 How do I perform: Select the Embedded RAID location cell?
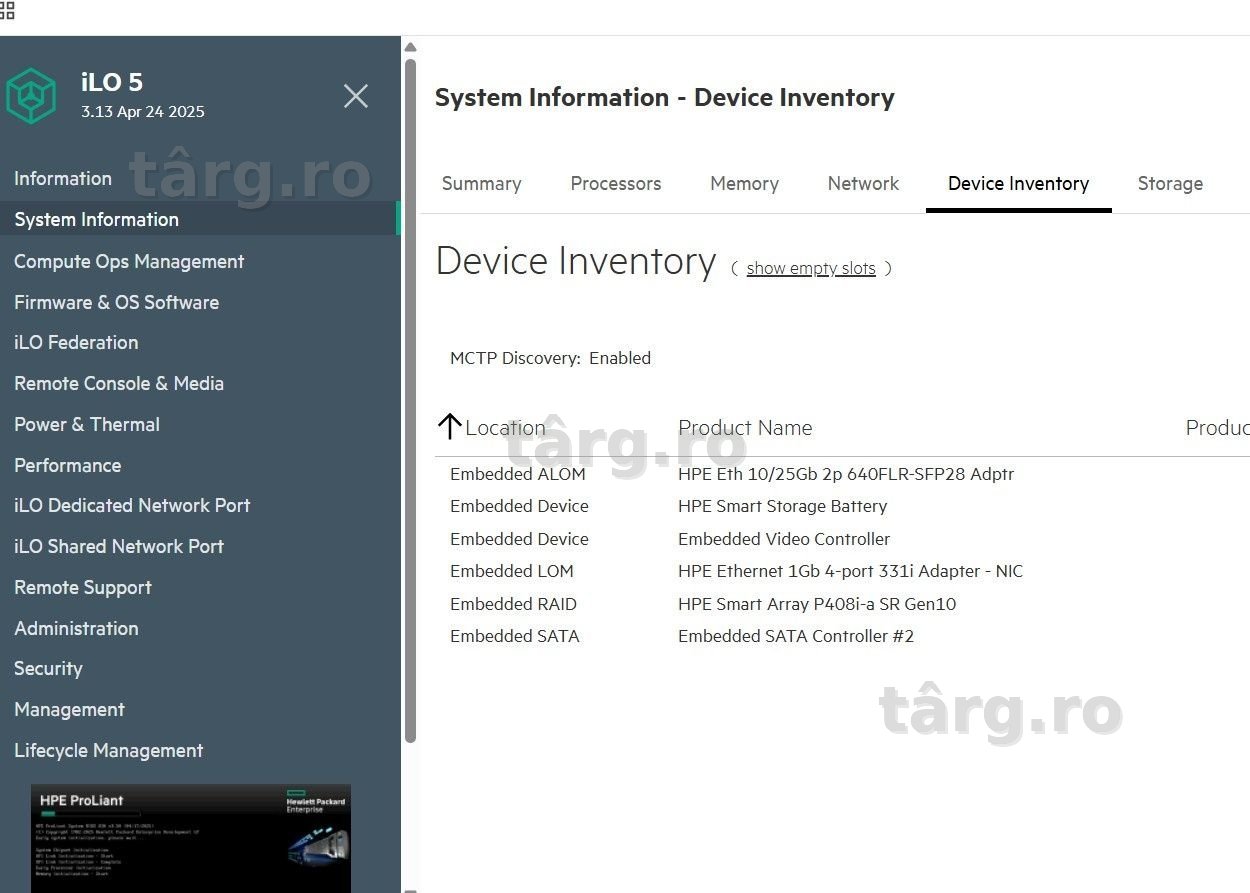(513, 604)
